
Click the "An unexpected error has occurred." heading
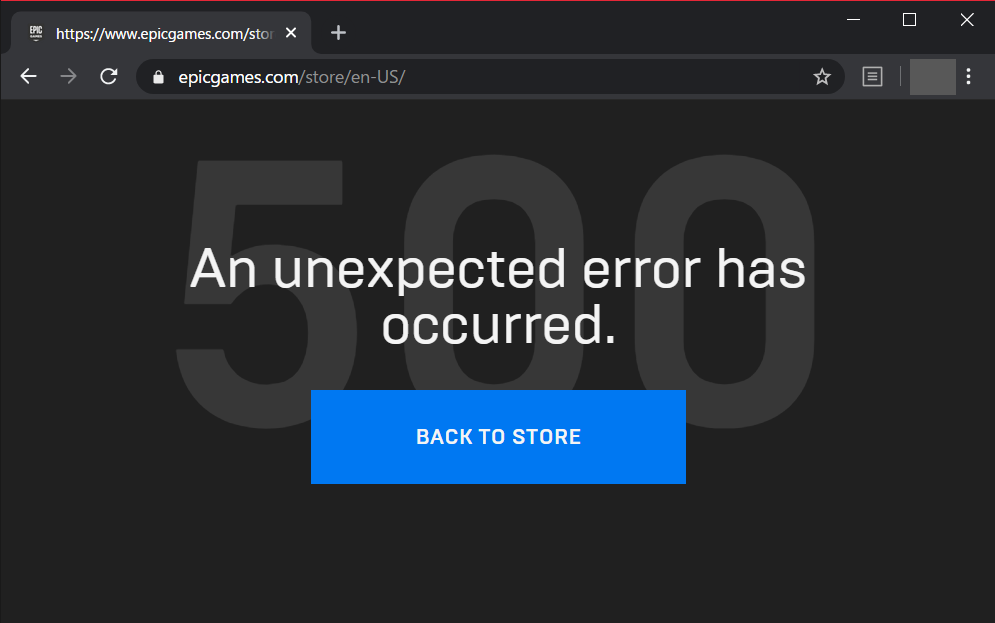pos(498,296)
